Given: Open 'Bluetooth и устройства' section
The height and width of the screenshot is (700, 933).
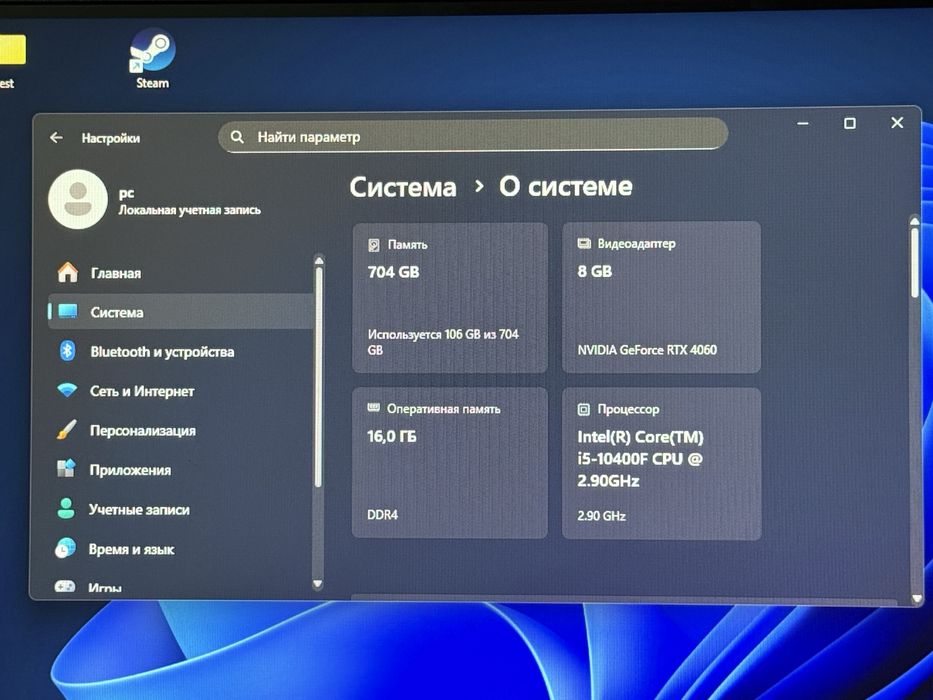Looking at the screenshot, I should pos(181,351).
